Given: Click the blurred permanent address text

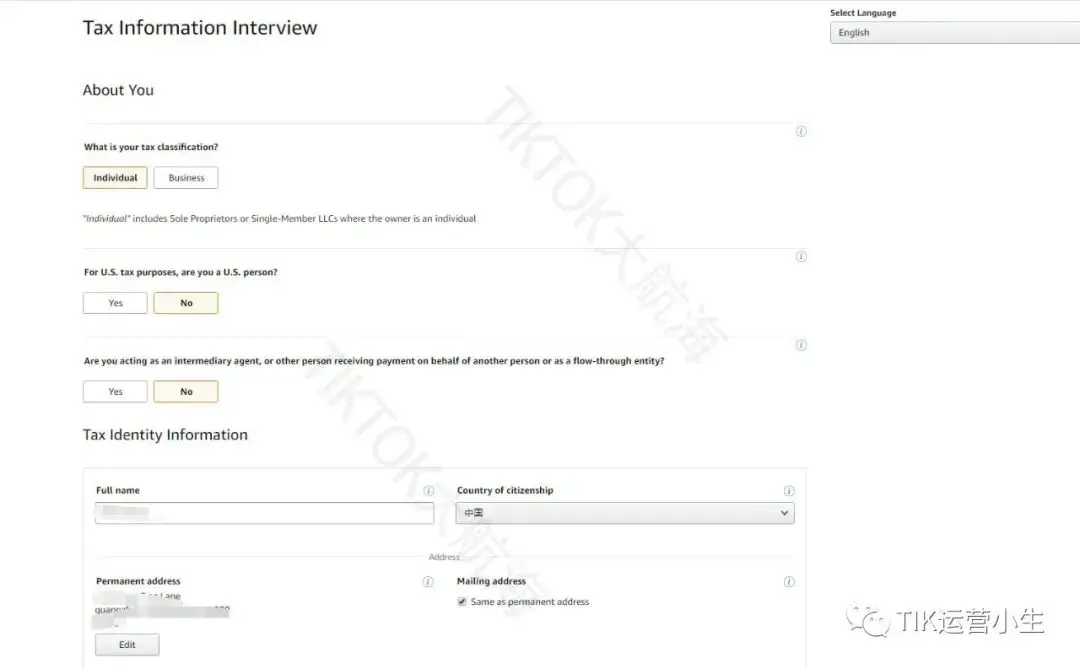Looking at the screenshot, I should (x=161, y=610).
